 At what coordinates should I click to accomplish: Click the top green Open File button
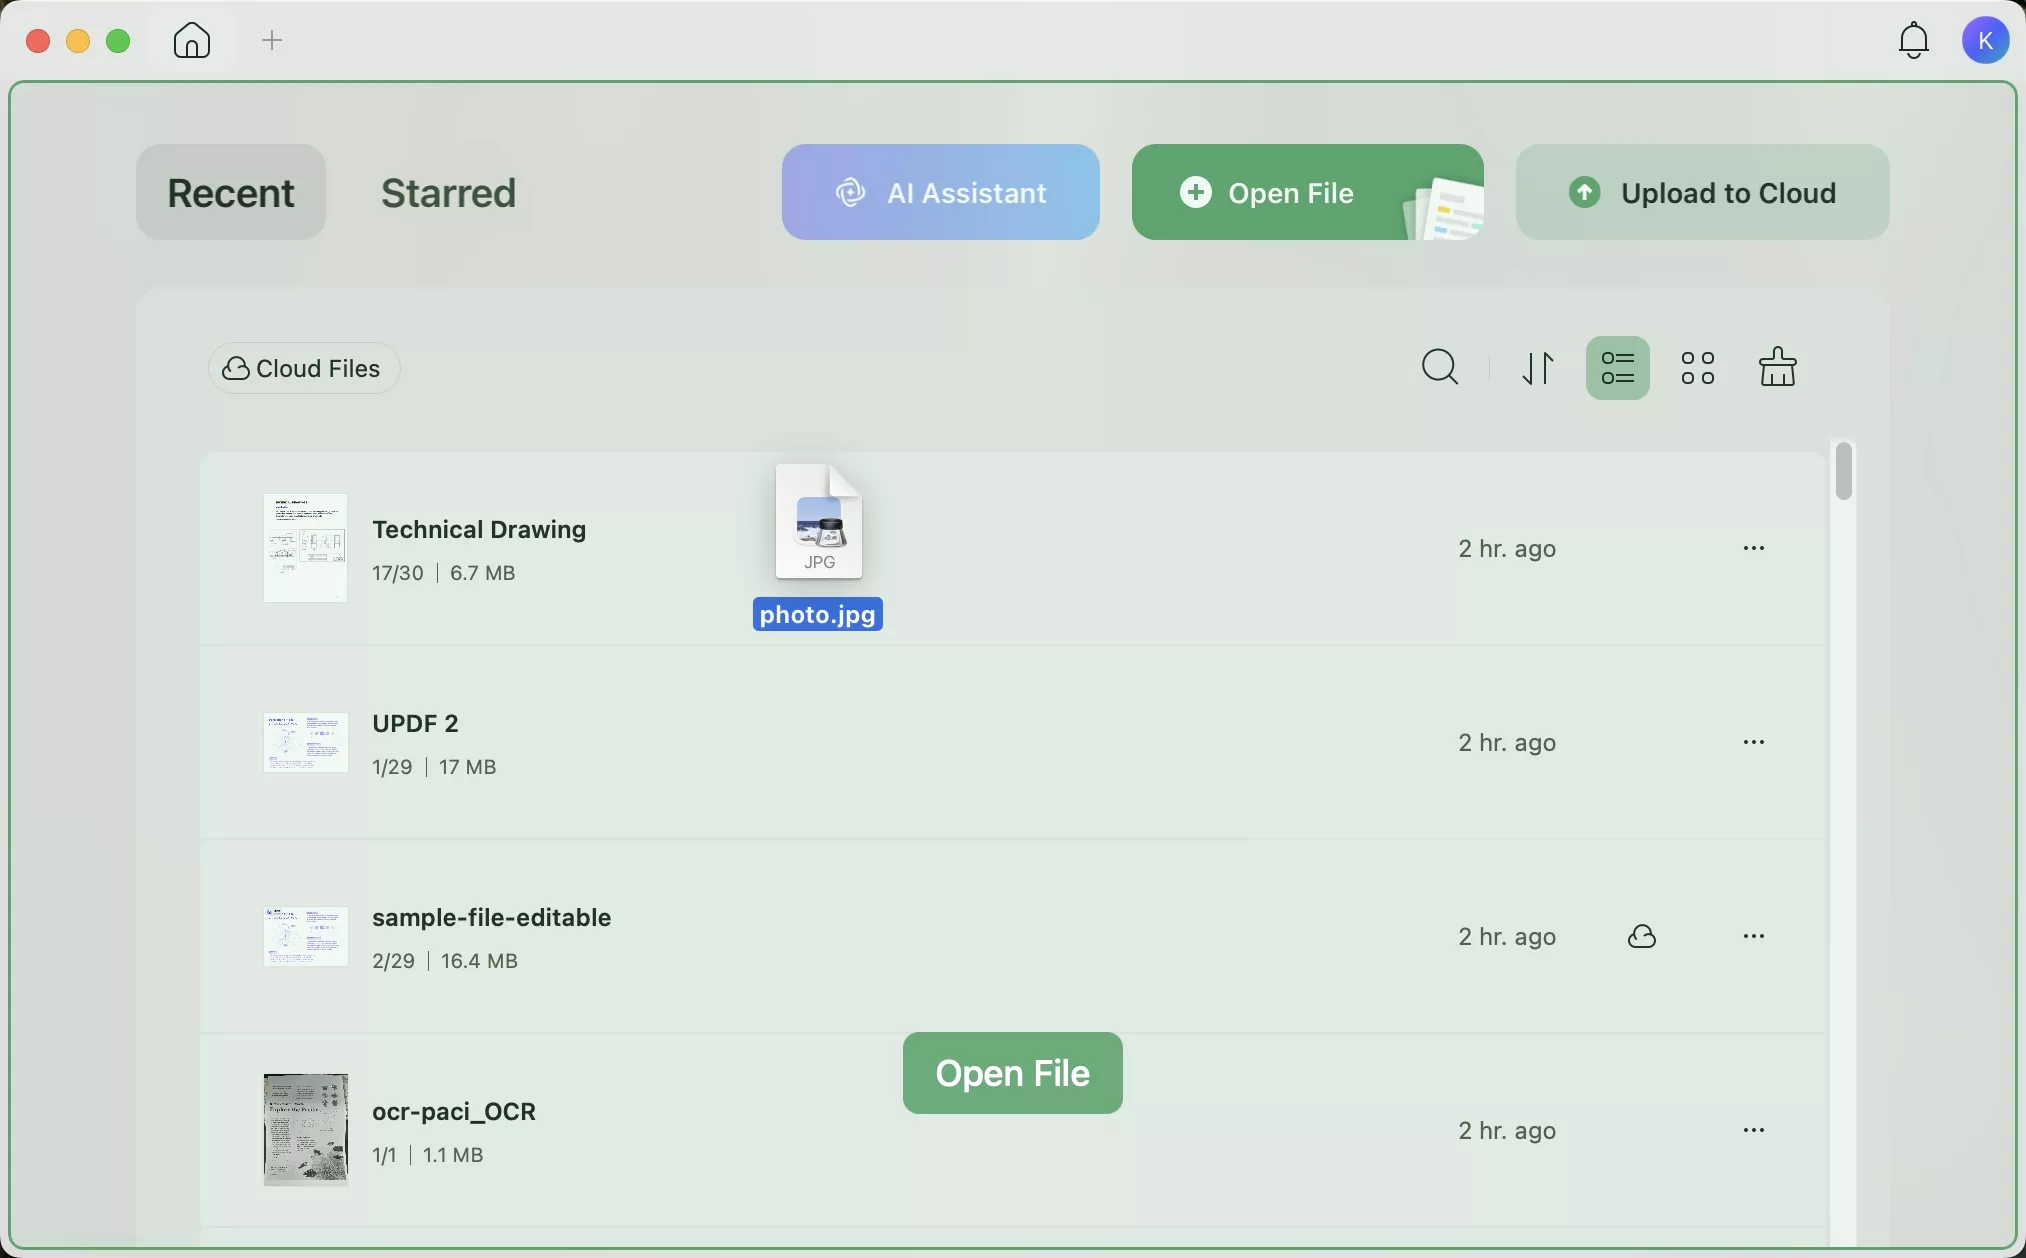[x=1290, y=193]
